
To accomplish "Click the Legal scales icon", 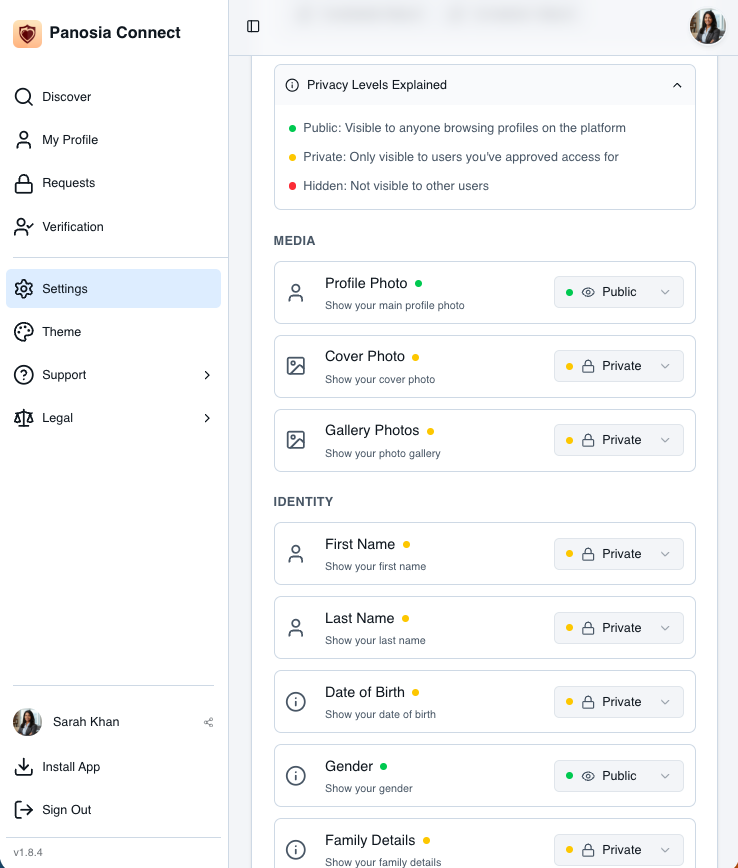I will (24, 418).
